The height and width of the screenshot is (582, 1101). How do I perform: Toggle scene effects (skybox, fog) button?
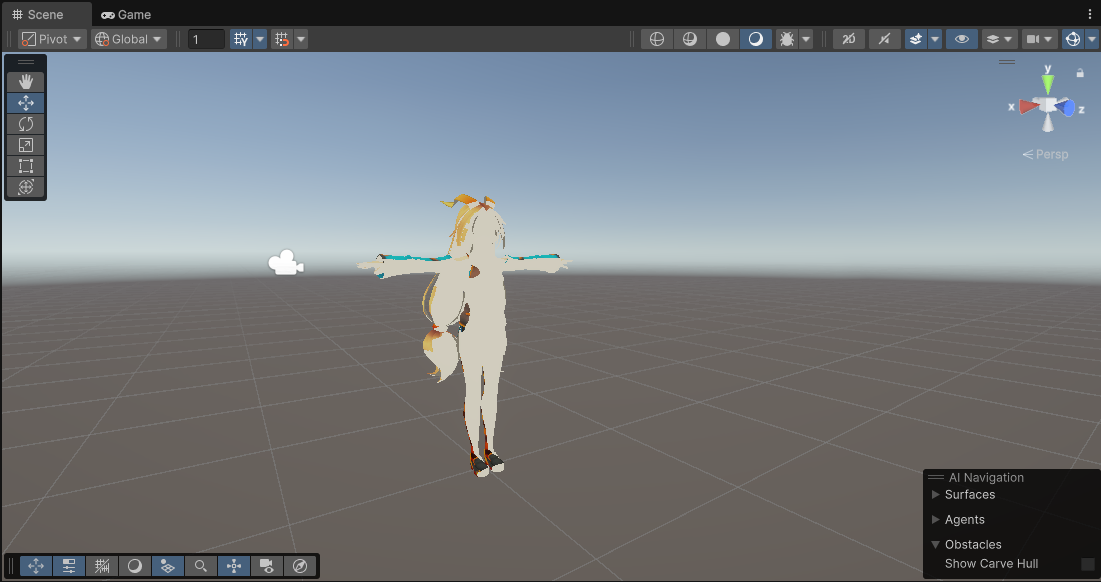[x=916, y=39]
